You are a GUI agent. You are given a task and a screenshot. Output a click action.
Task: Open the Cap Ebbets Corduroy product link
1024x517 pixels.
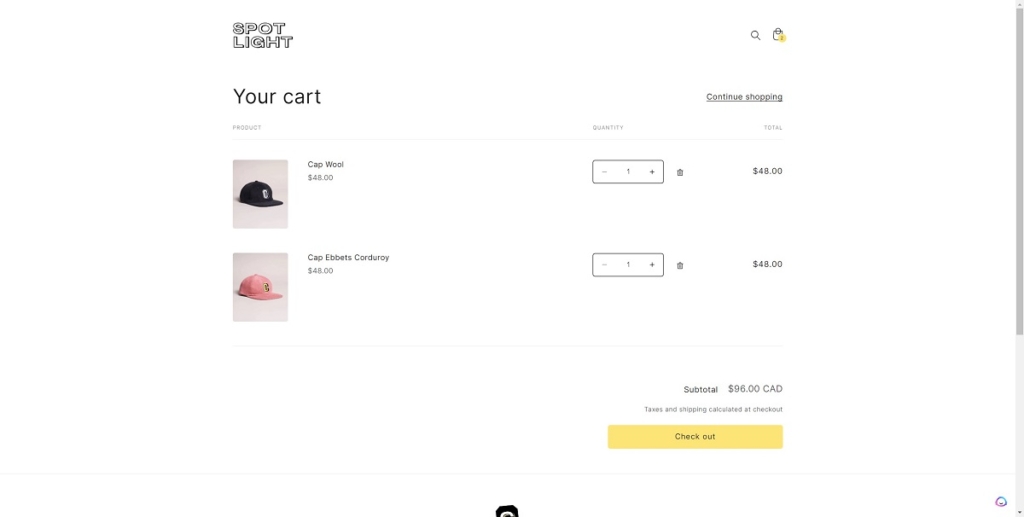point(348,257)
